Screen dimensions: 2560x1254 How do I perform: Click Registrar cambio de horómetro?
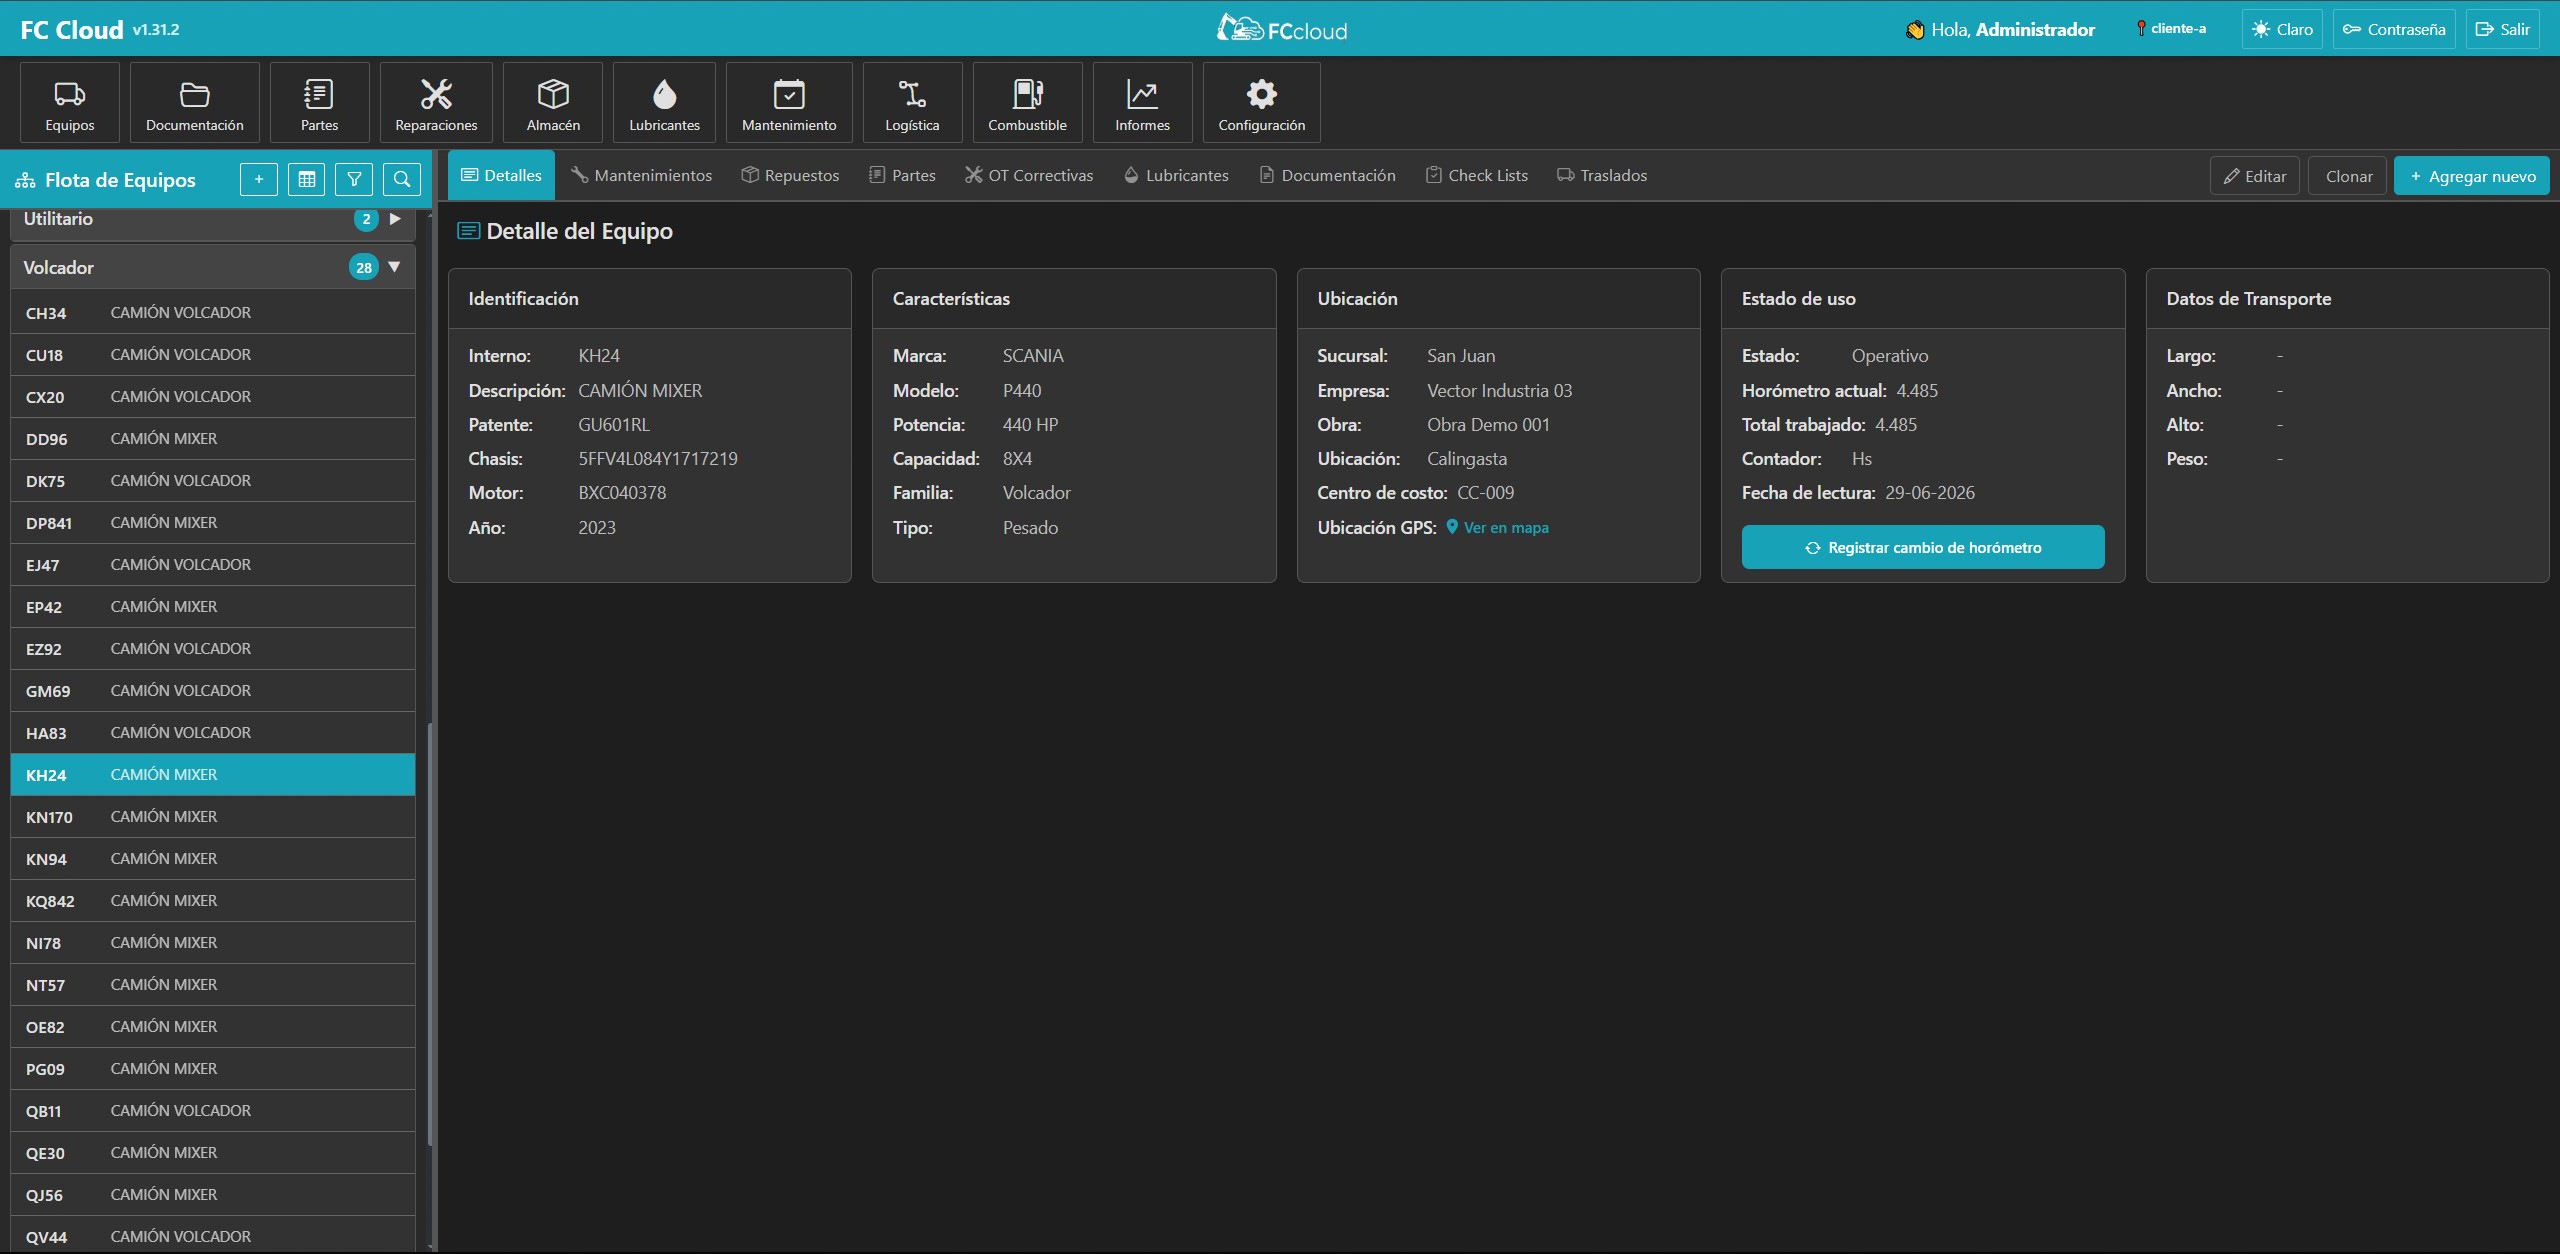[x=1922, y=547]
